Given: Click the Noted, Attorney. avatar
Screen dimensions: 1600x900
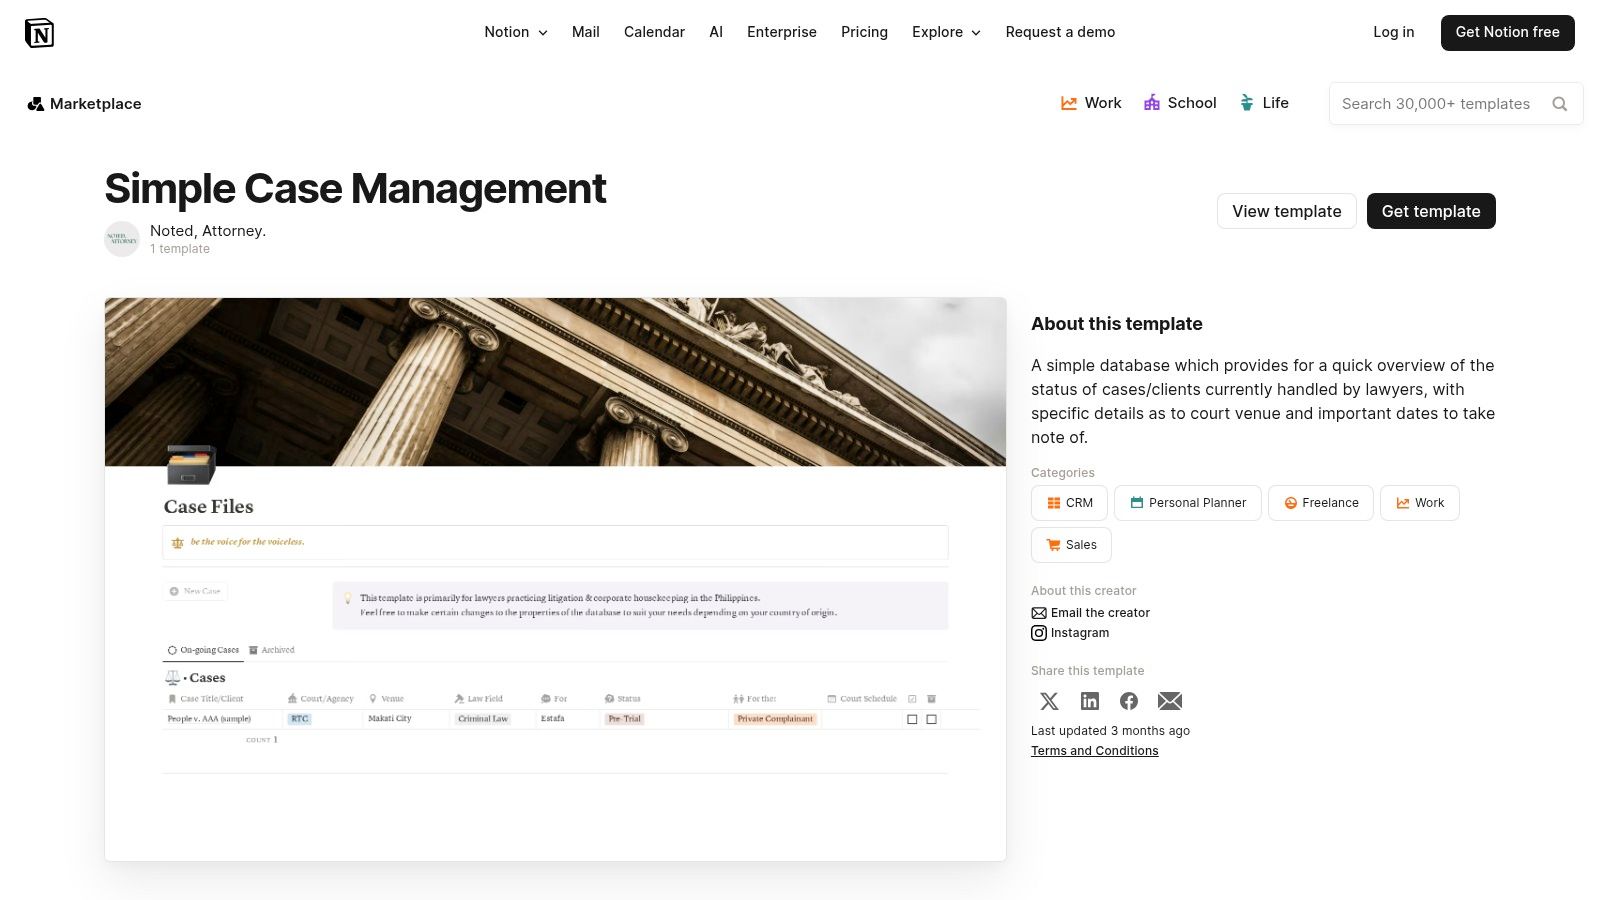Looking at the screenshot, I should tap(122, 239).
